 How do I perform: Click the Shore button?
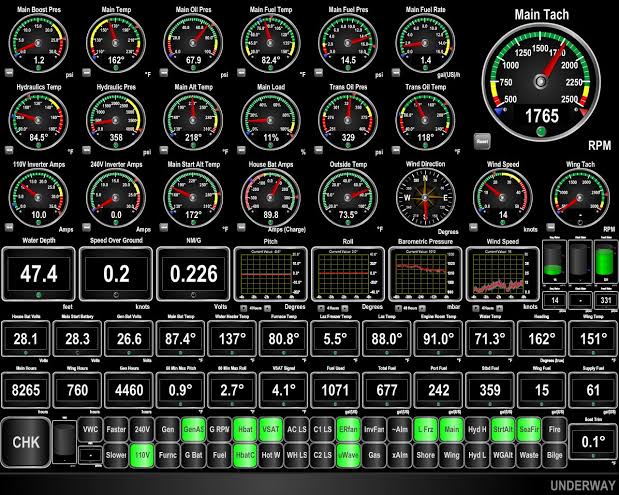pyautogui.click(x=426, y=455)
